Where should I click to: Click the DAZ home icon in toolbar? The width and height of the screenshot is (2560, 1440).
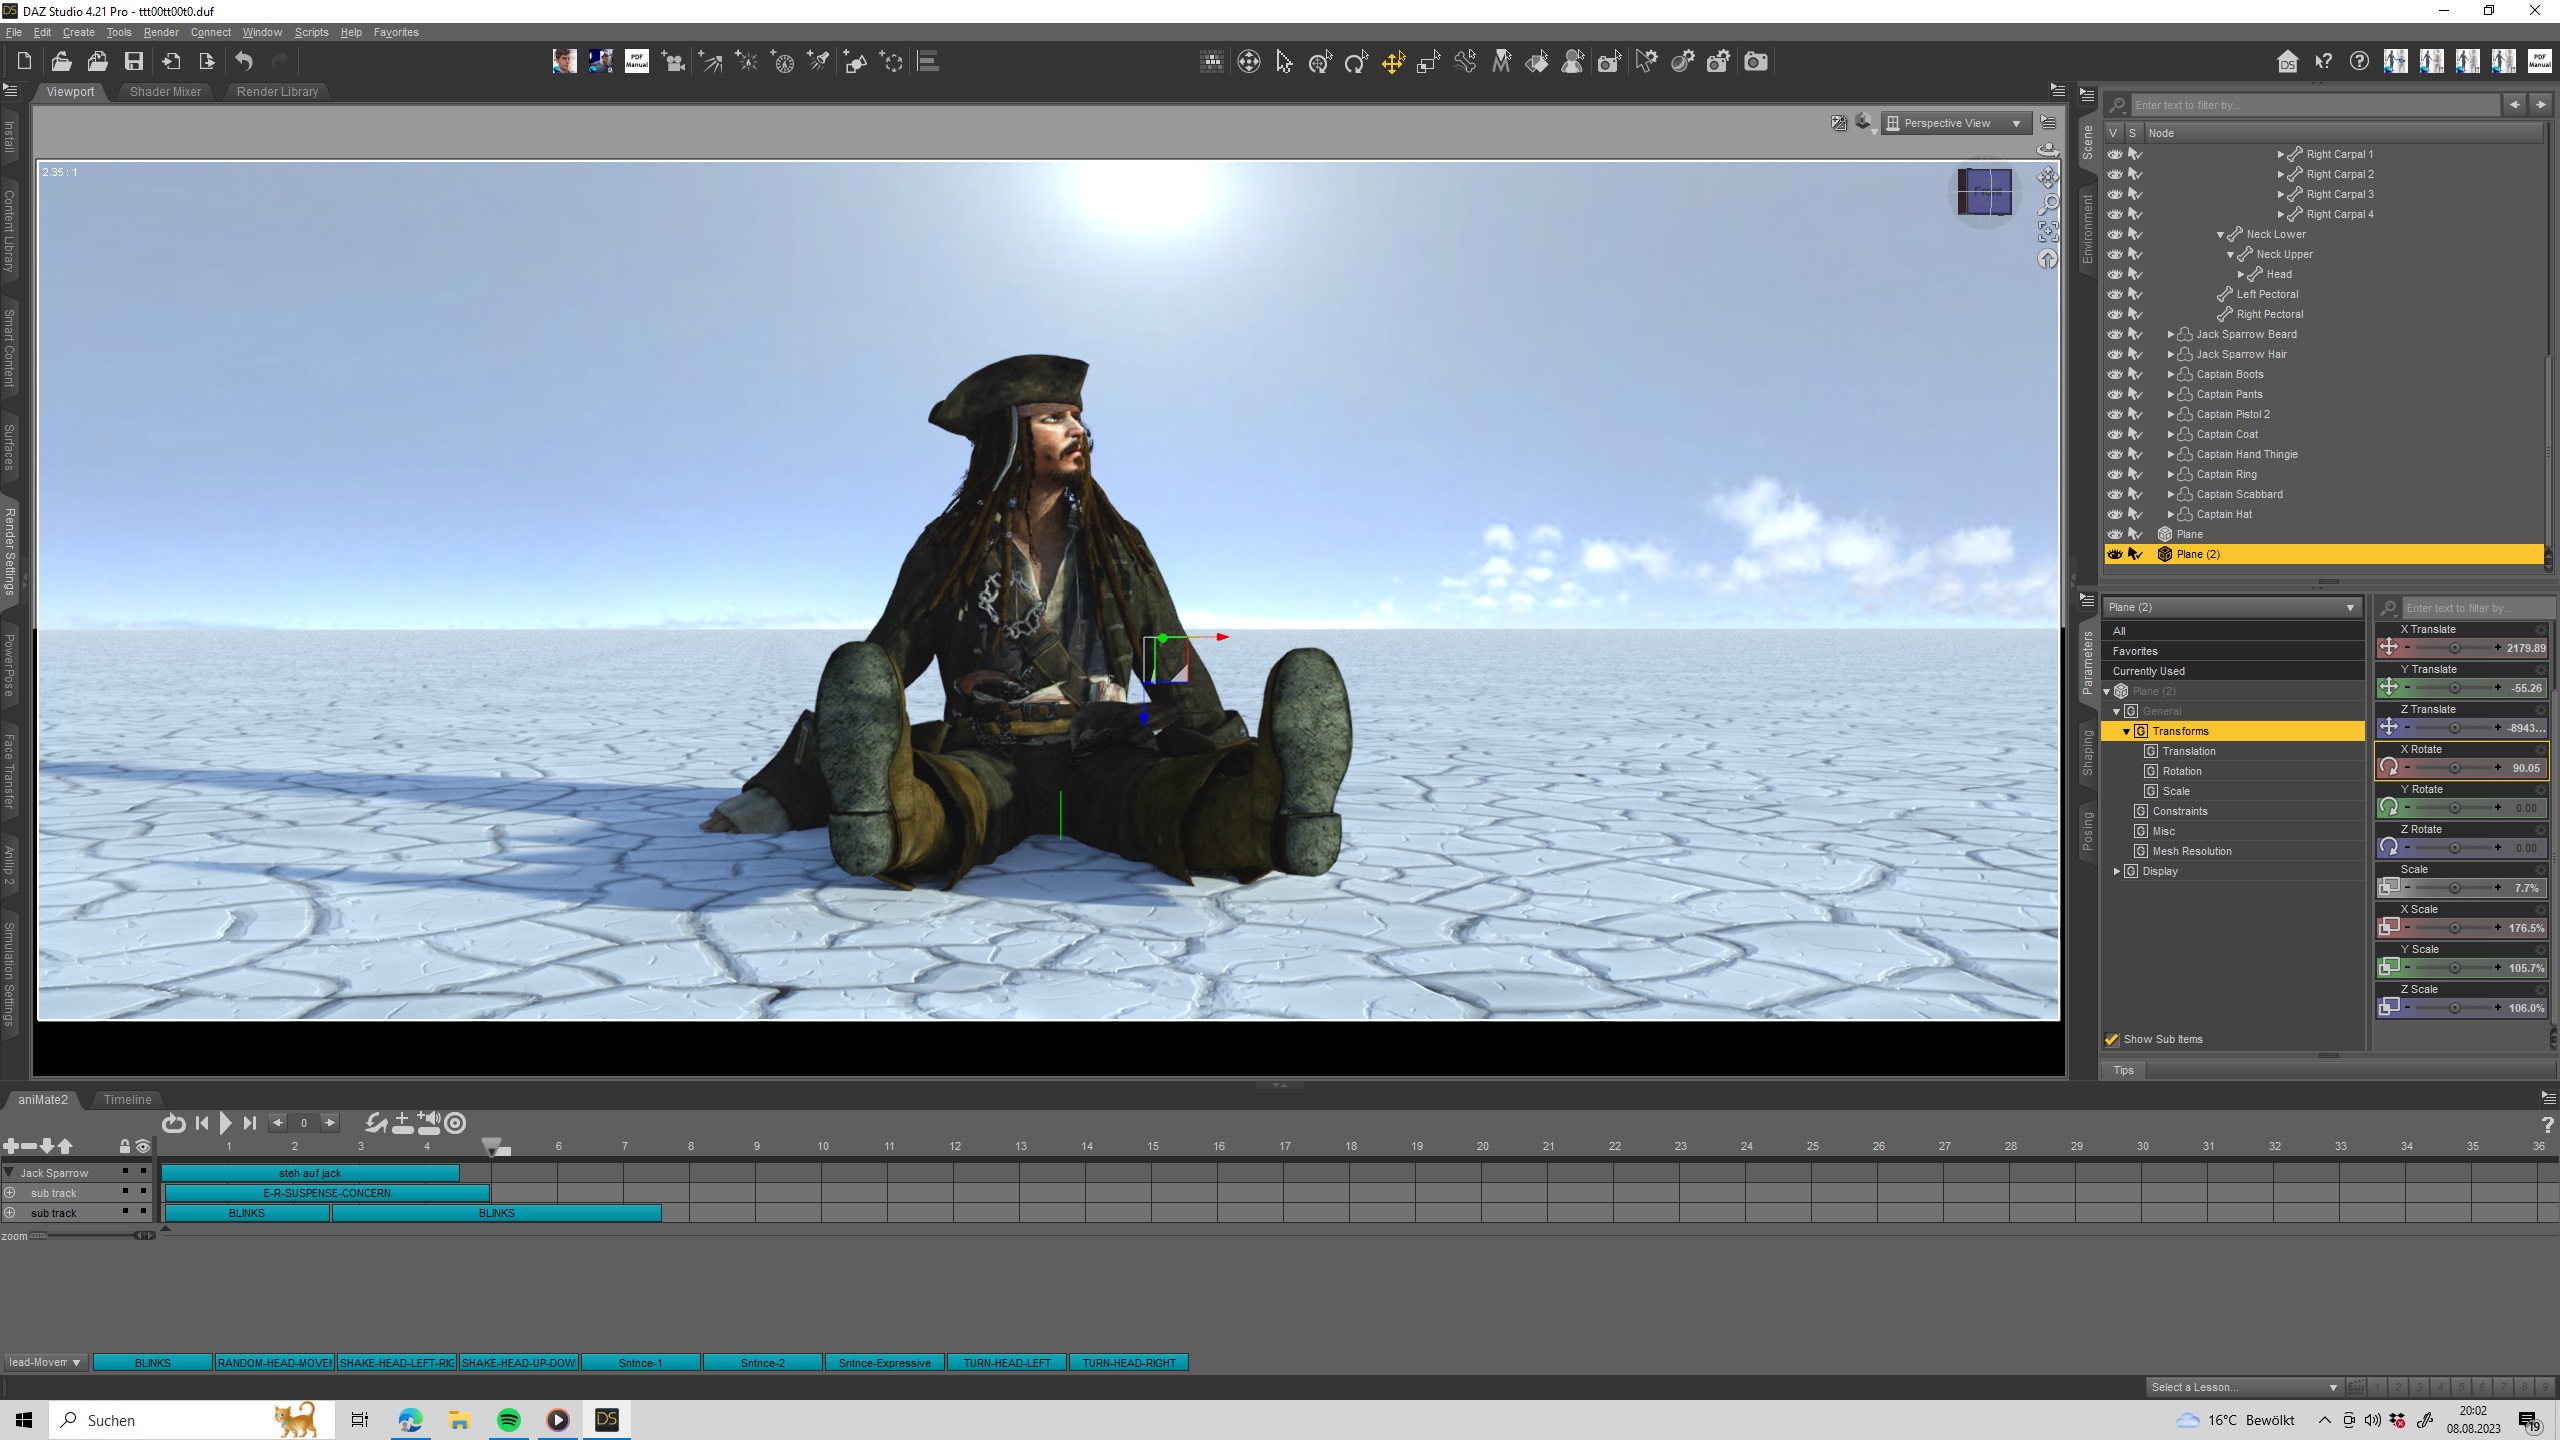[x=2287, y=62]
